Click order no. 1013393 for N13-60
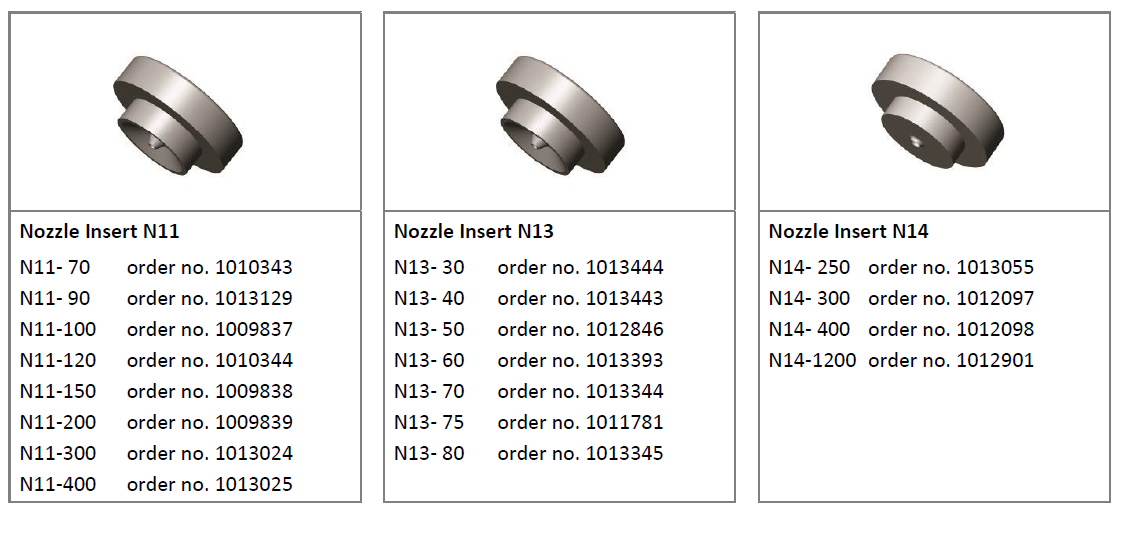 (x=580, y=360)
